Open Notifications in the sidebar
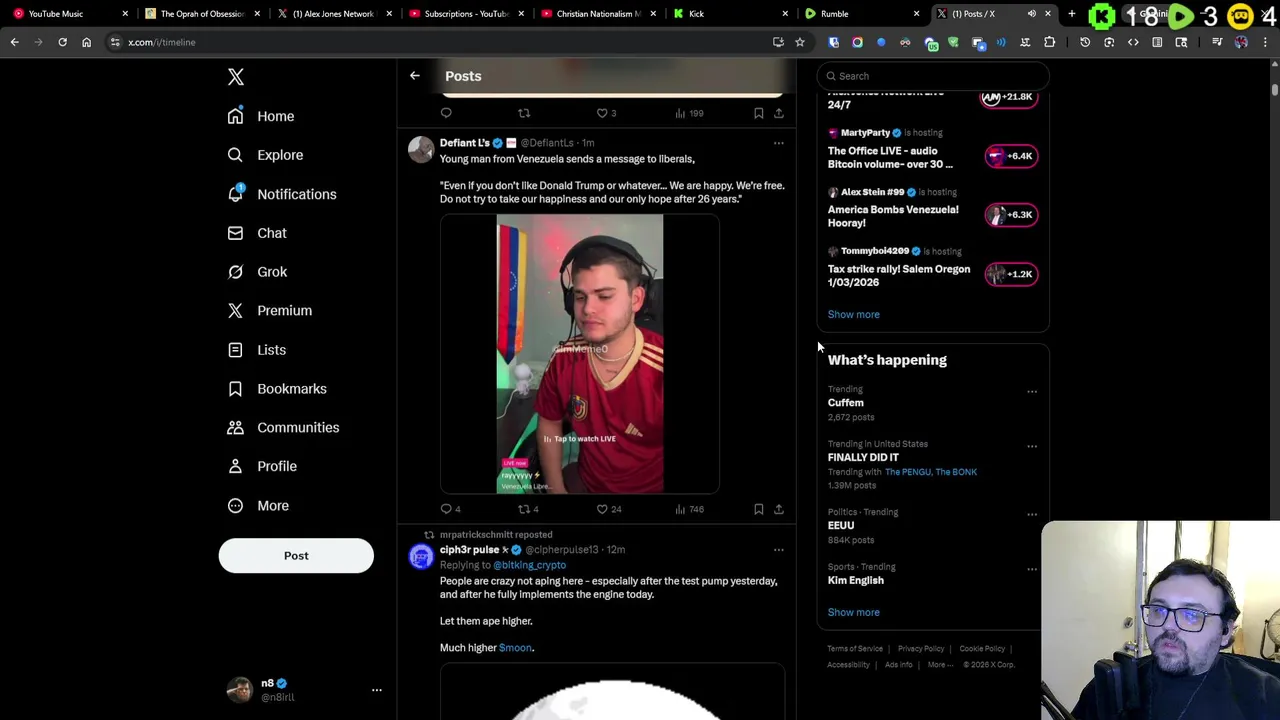The width and height of the screenshot is (1280, 720). (282, 194)
